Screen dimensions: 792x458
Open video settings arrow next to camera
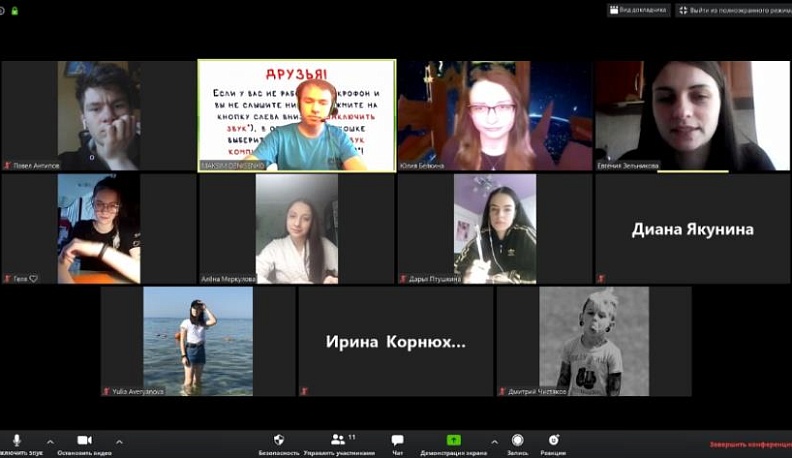pyautogui.click(x=119, y=441)
